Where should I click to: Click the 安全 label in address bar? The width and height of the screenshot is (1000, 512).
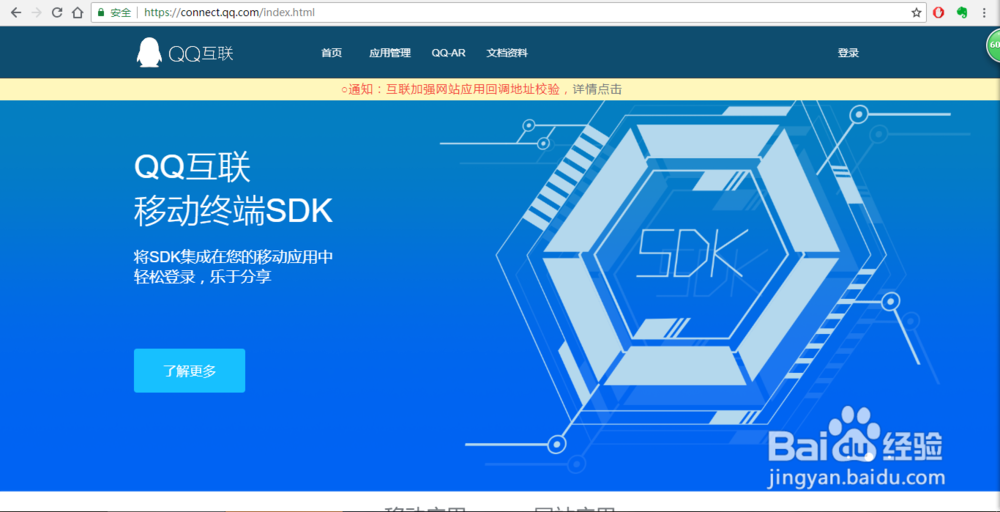(121, 12)
